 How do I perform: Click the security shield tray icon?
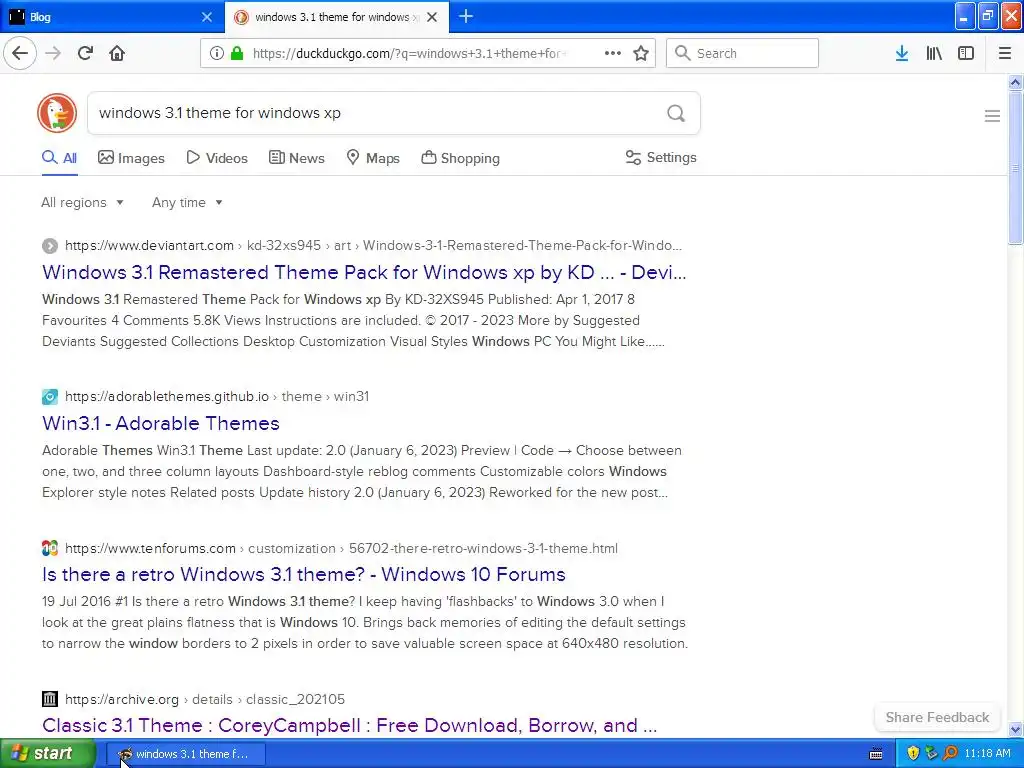point(913,754)
